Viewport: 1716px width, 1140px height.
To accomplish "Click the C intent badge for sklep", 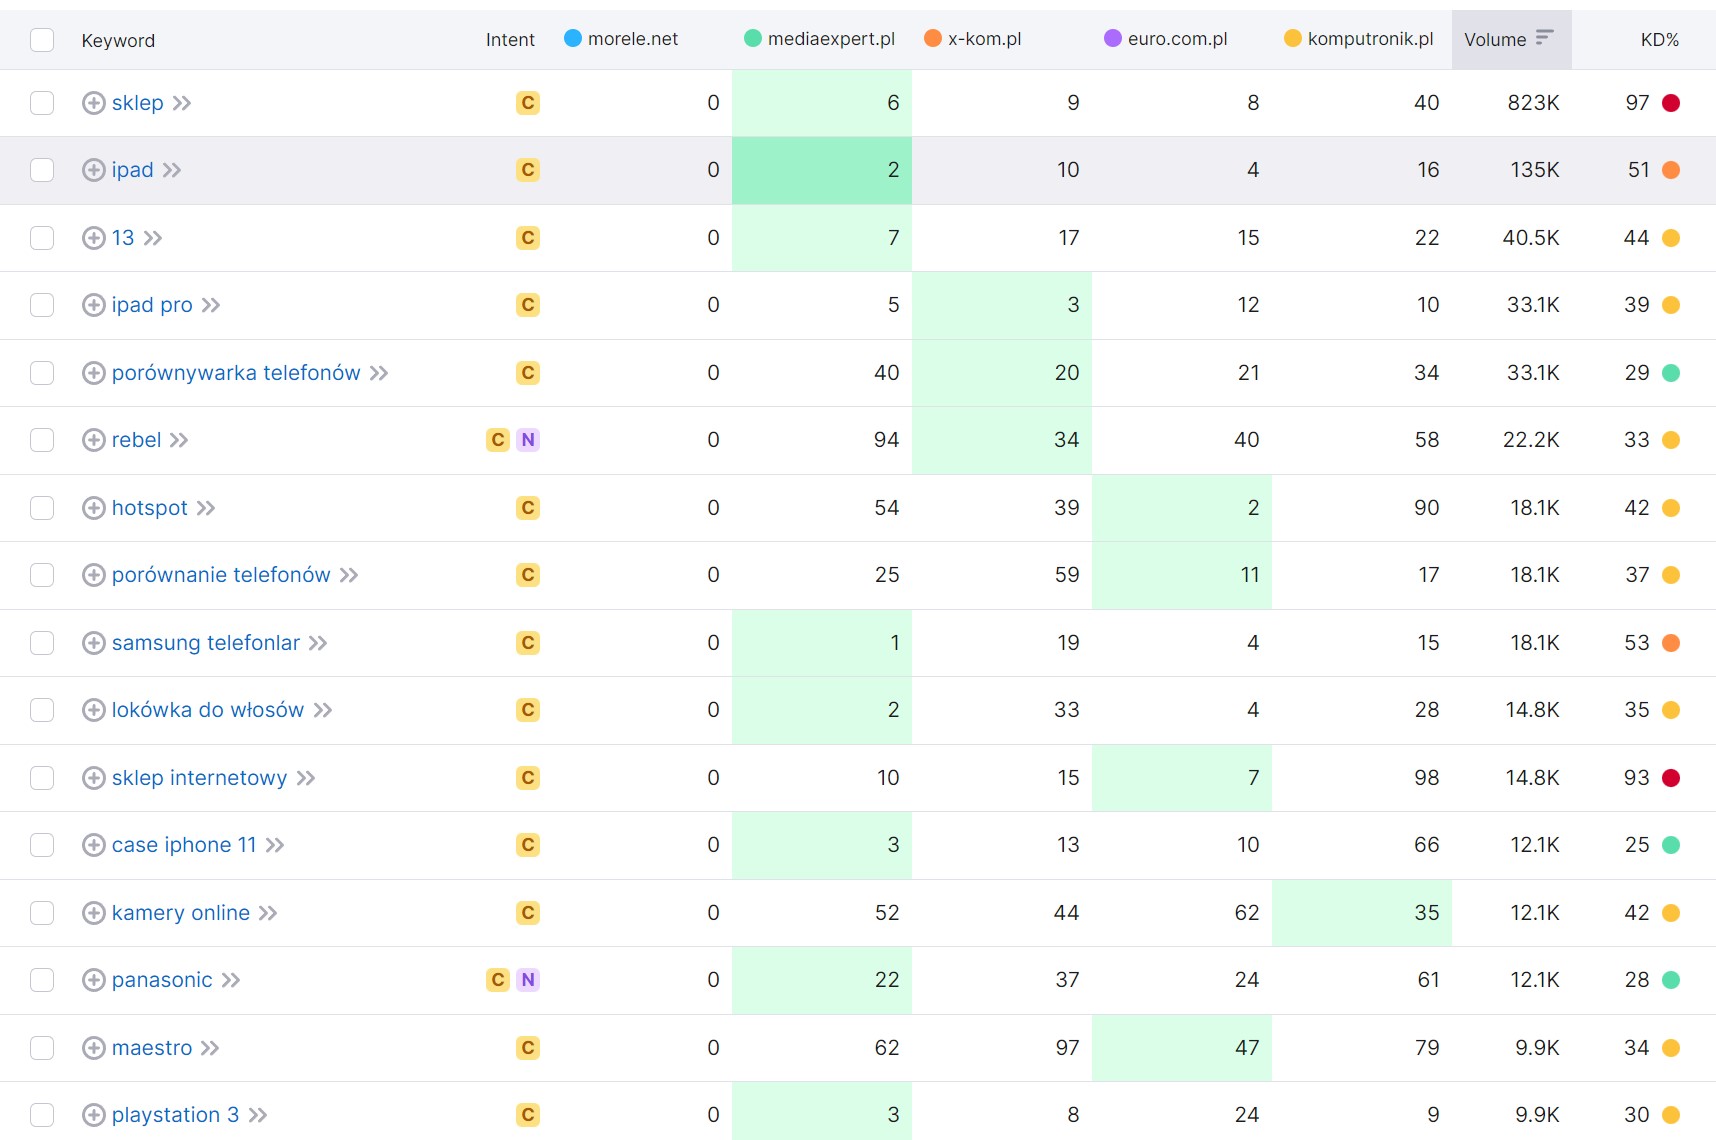I will pos(528,103).
